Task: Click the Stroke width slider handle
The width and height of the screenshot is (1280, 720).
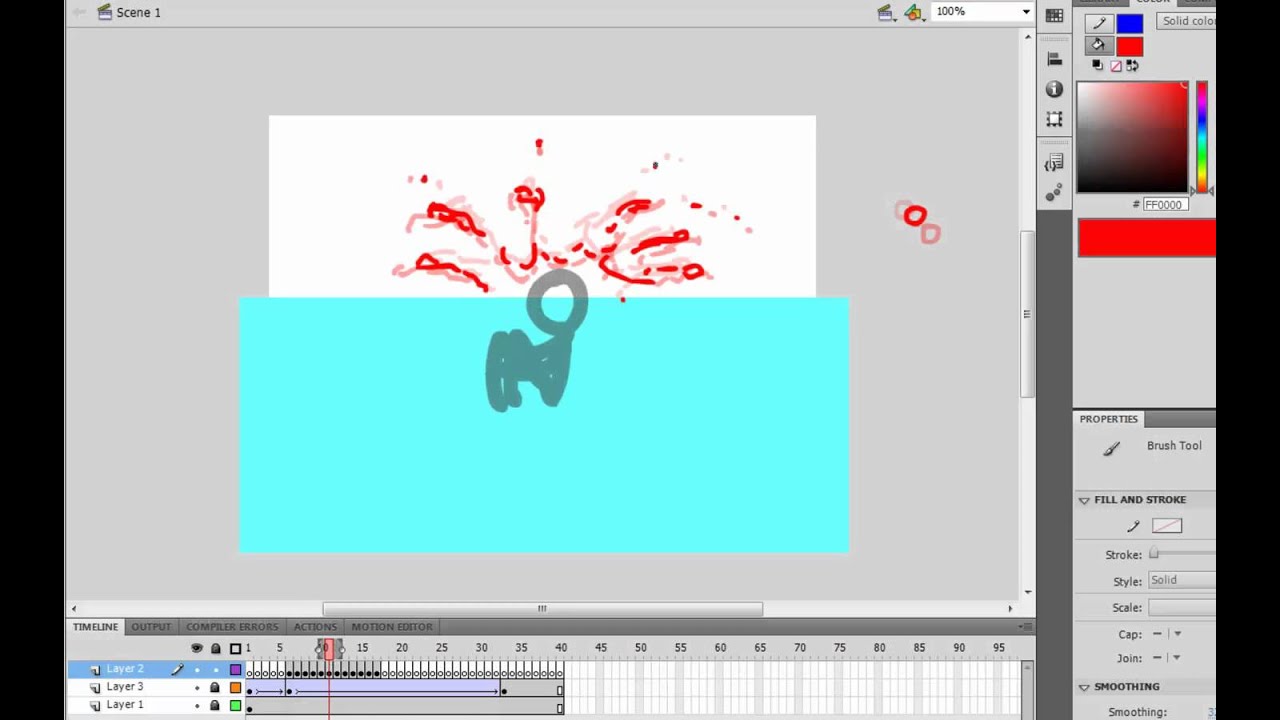Action: [1153, 554]
